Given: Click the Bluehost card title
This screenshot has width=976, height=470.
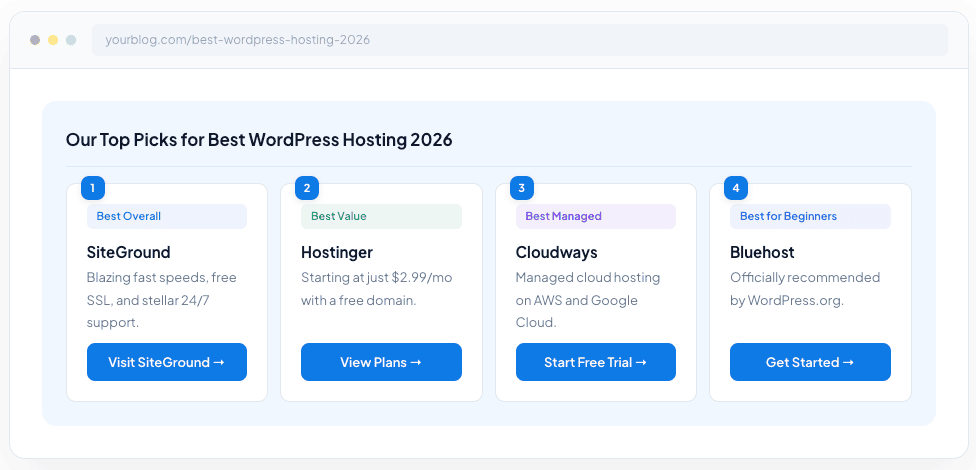Looking at the screenshot, I should tap(762, 252).
